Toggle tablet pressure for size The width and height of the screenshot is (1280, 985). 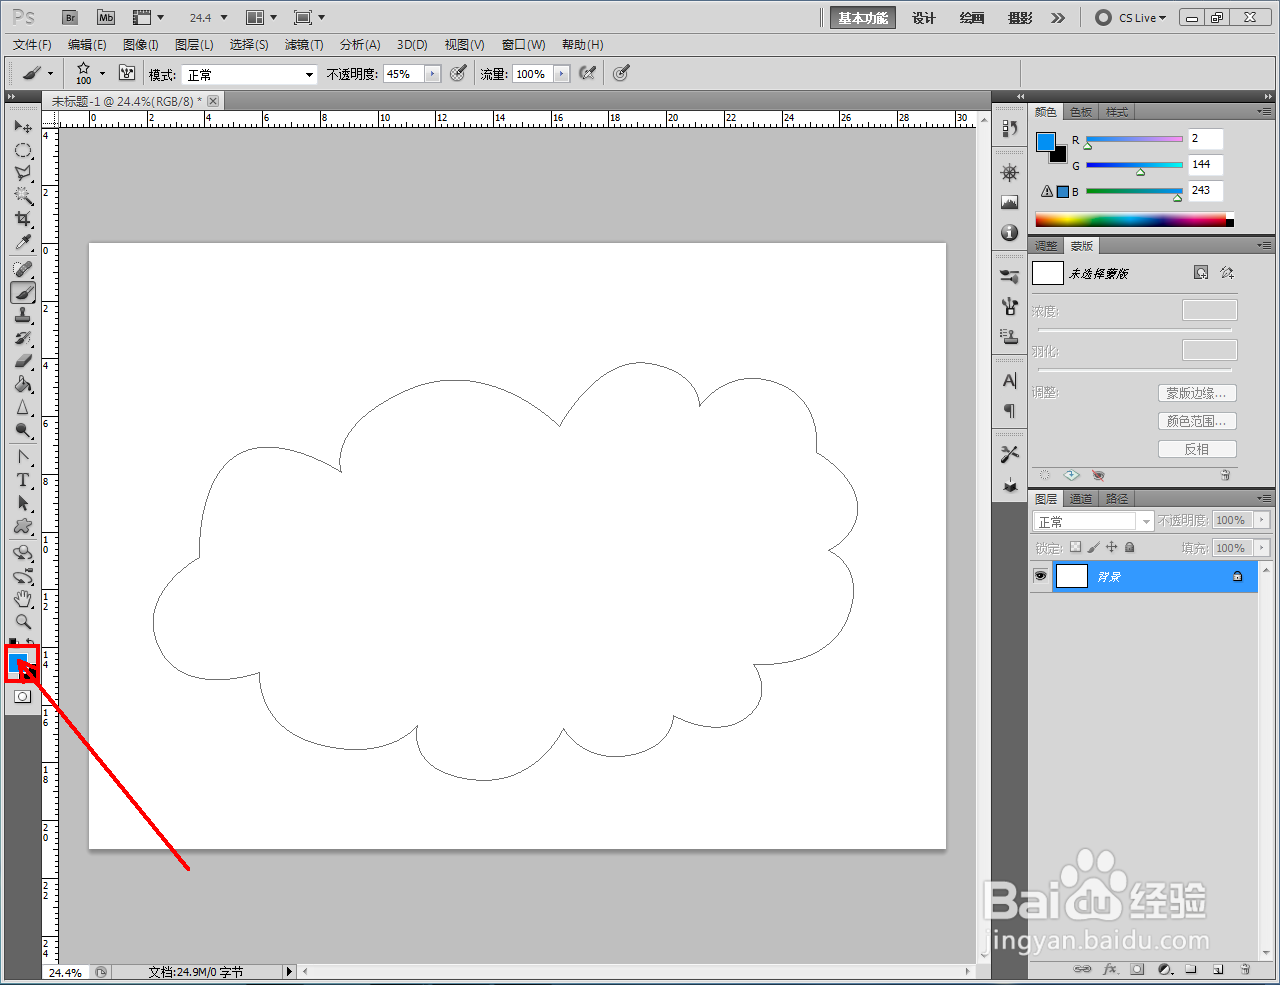pos(621,73)
